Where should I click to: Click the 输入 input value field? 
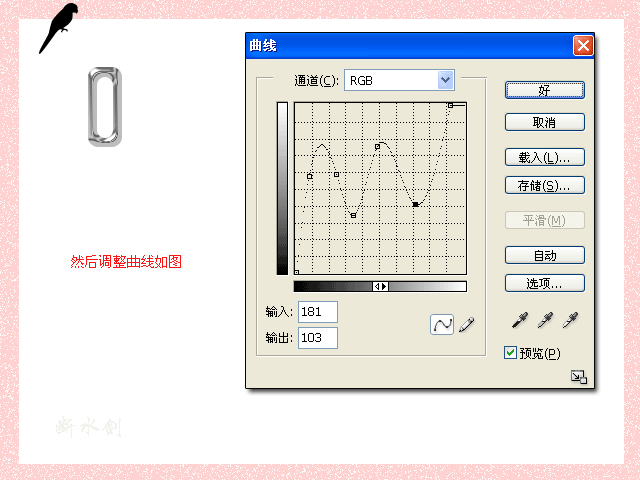(x=317, y=312)
